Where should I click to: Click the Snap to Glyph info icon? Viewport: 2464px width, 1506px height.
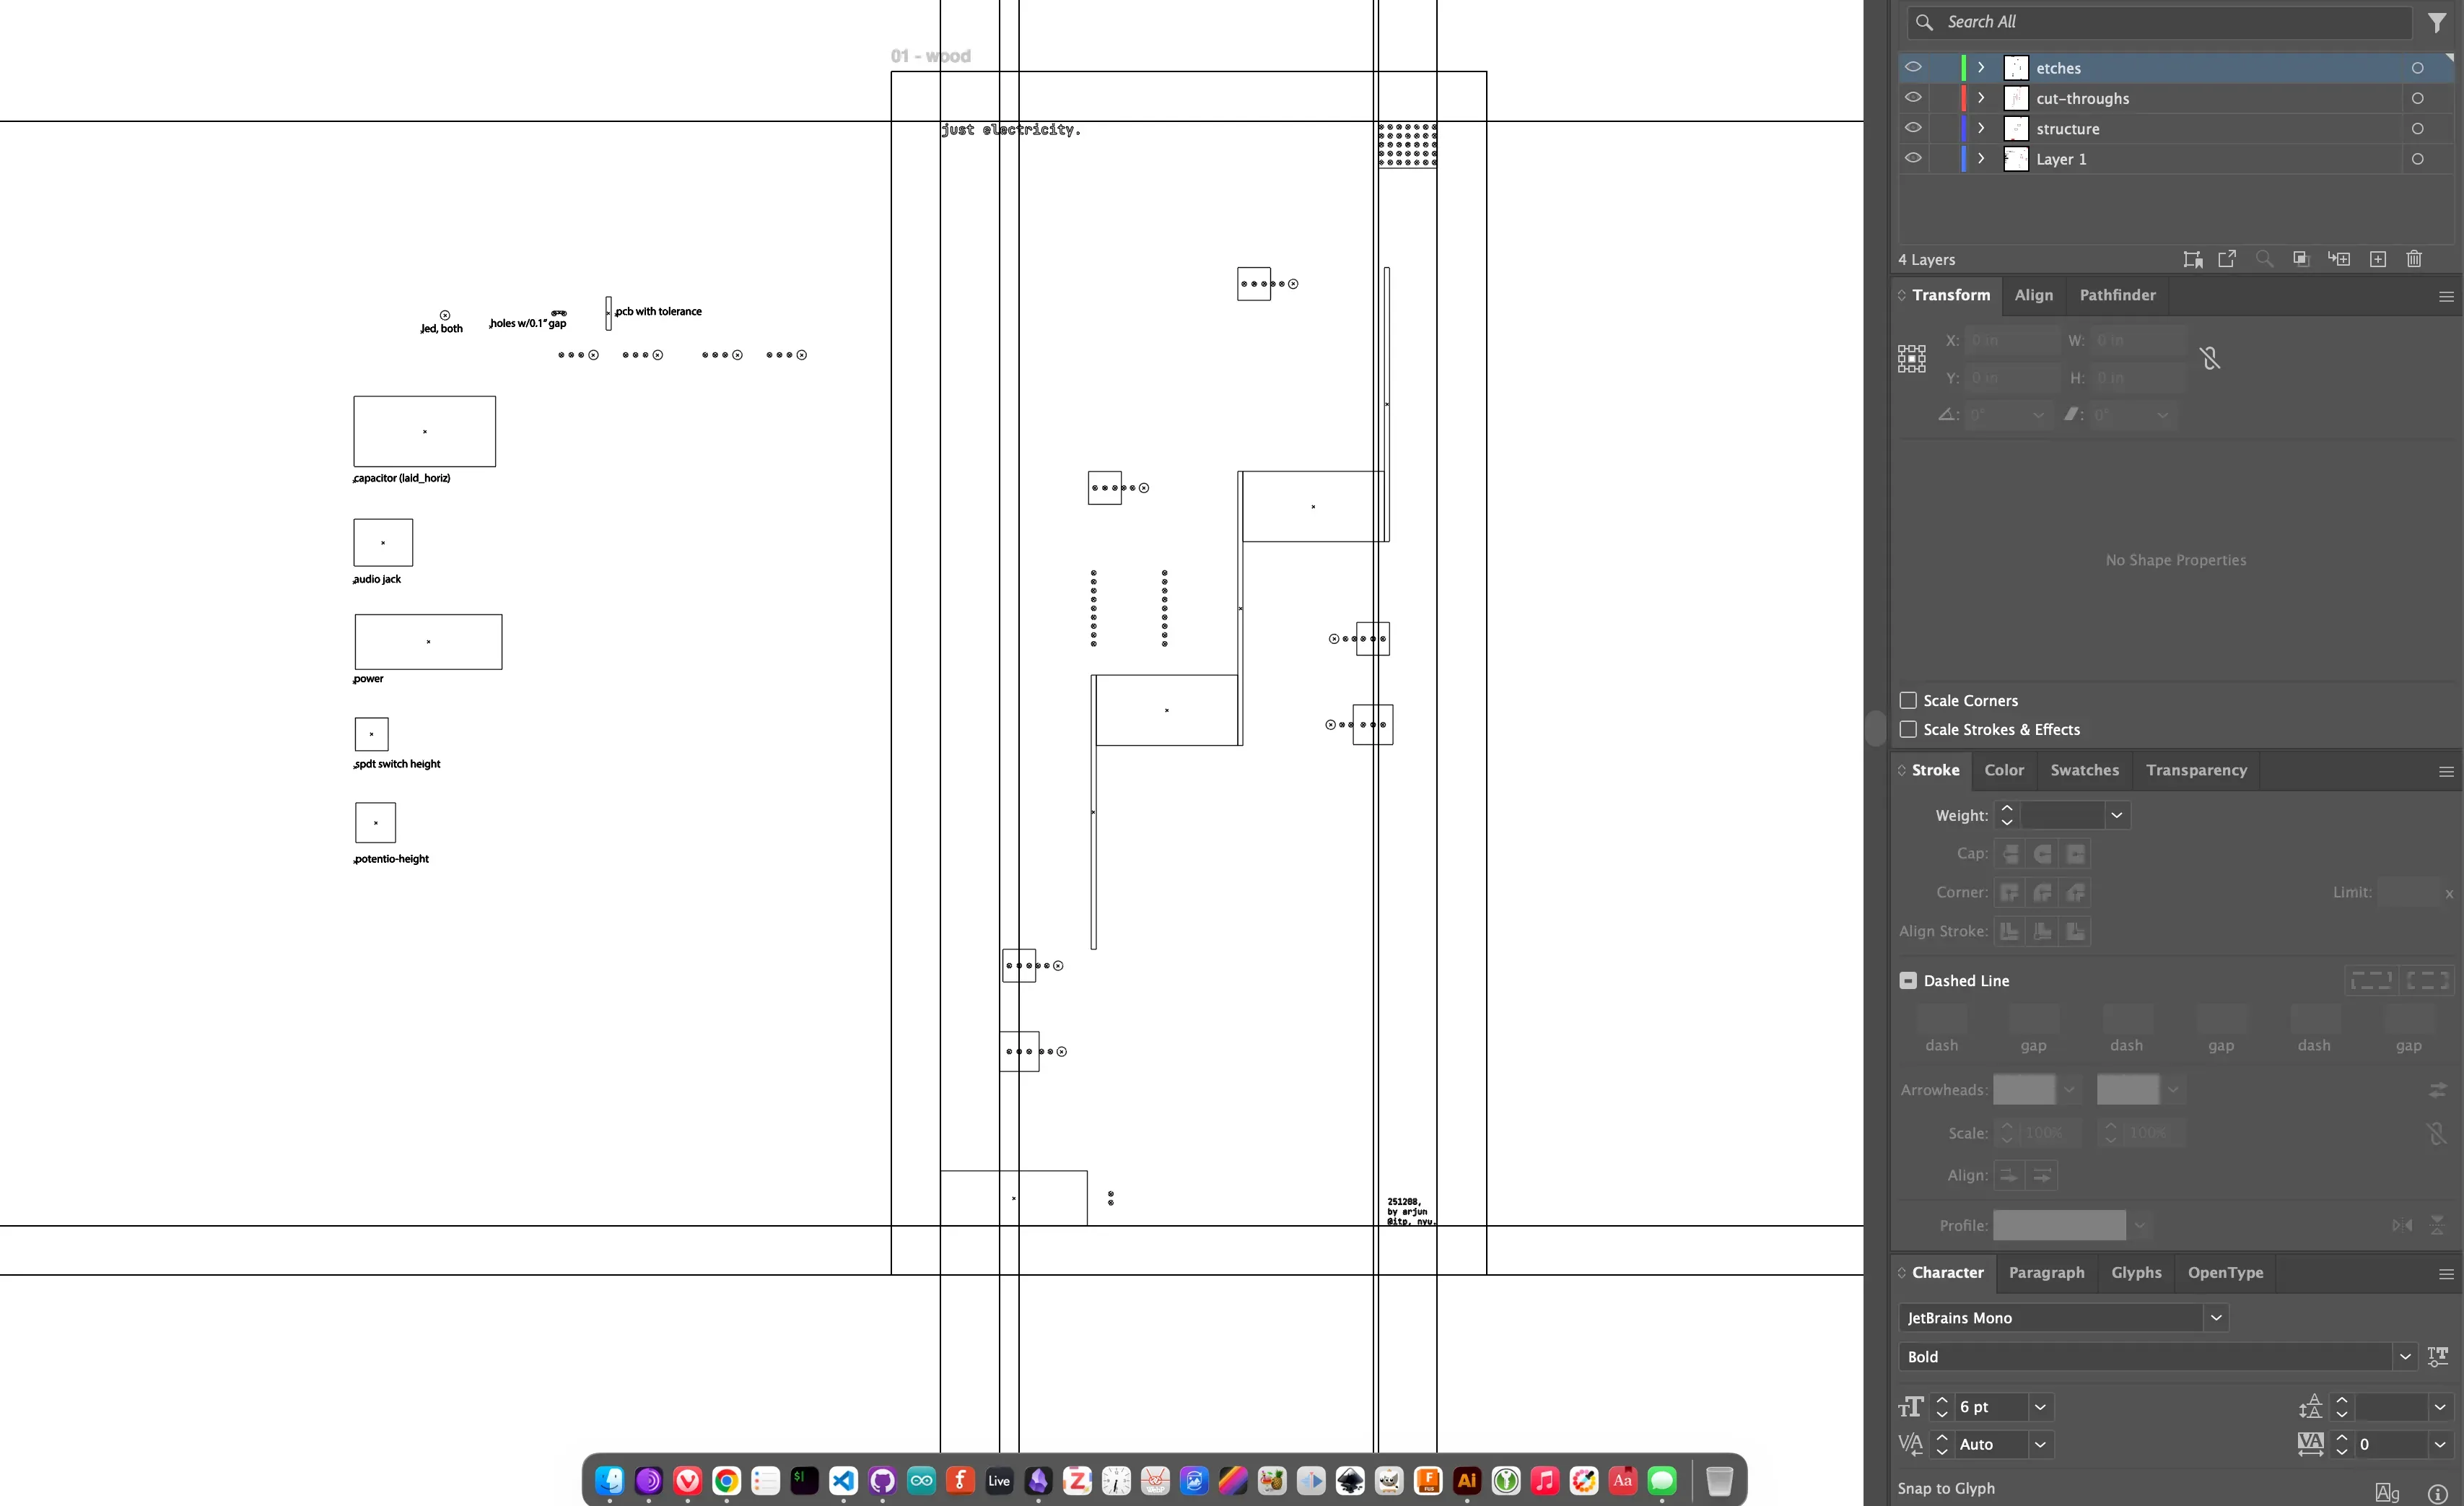coord(2437,1492)
